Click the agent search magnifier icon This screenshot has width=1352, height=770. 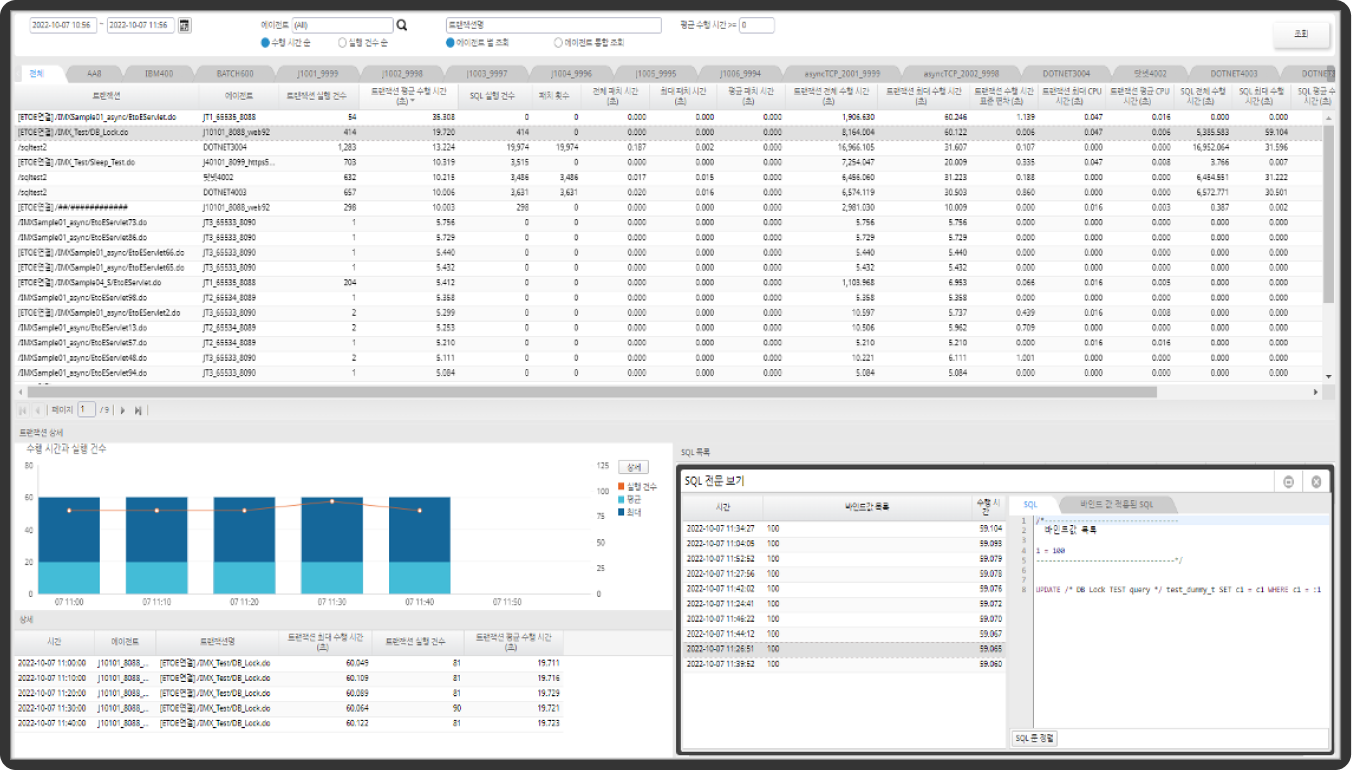(x=402, y=25)
